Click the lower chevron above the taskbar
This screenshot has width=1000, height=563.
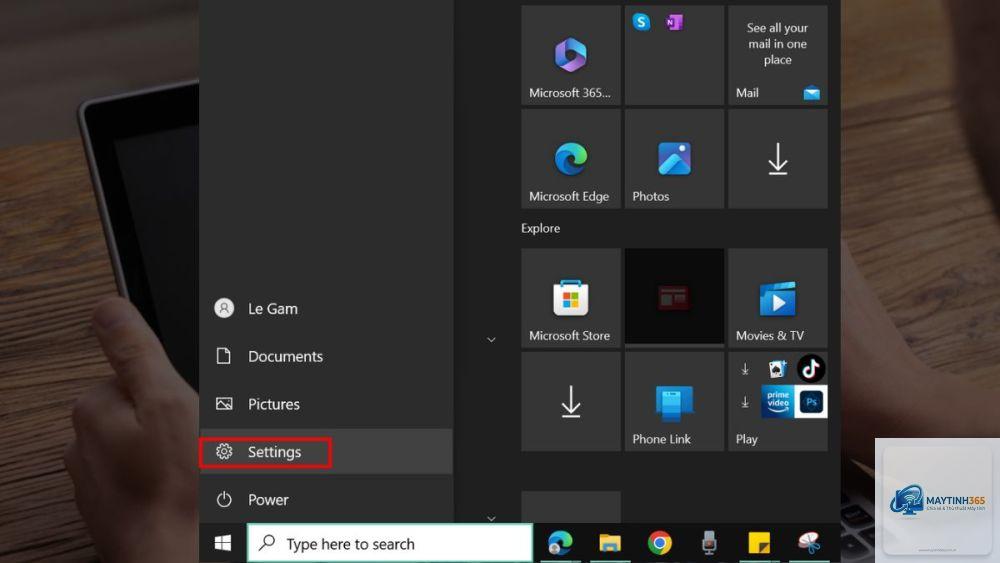pos(491,518)
